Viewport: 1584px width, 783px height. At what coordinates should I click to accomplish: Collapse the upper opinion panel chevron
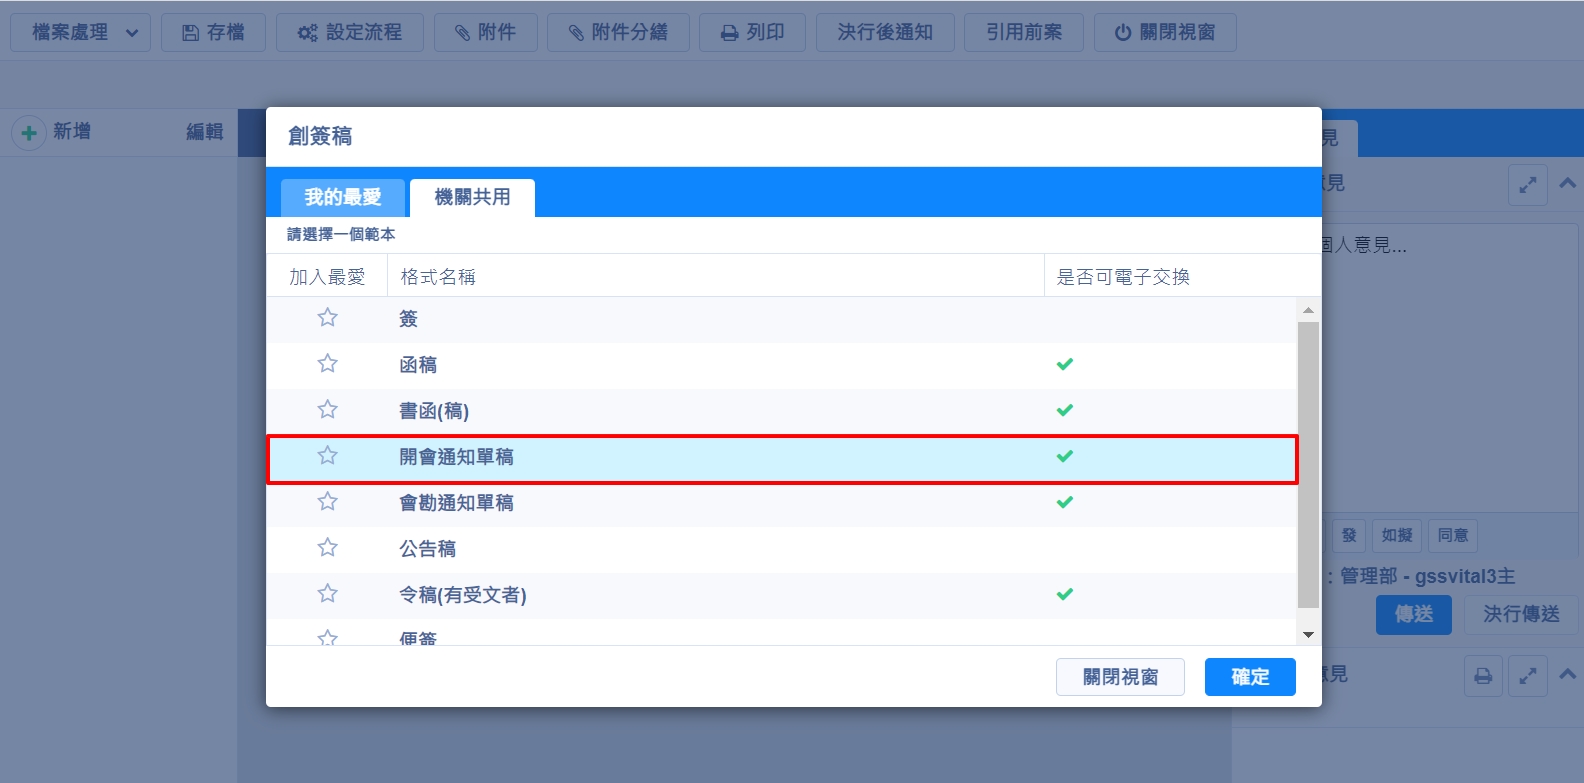point(1567,184)
